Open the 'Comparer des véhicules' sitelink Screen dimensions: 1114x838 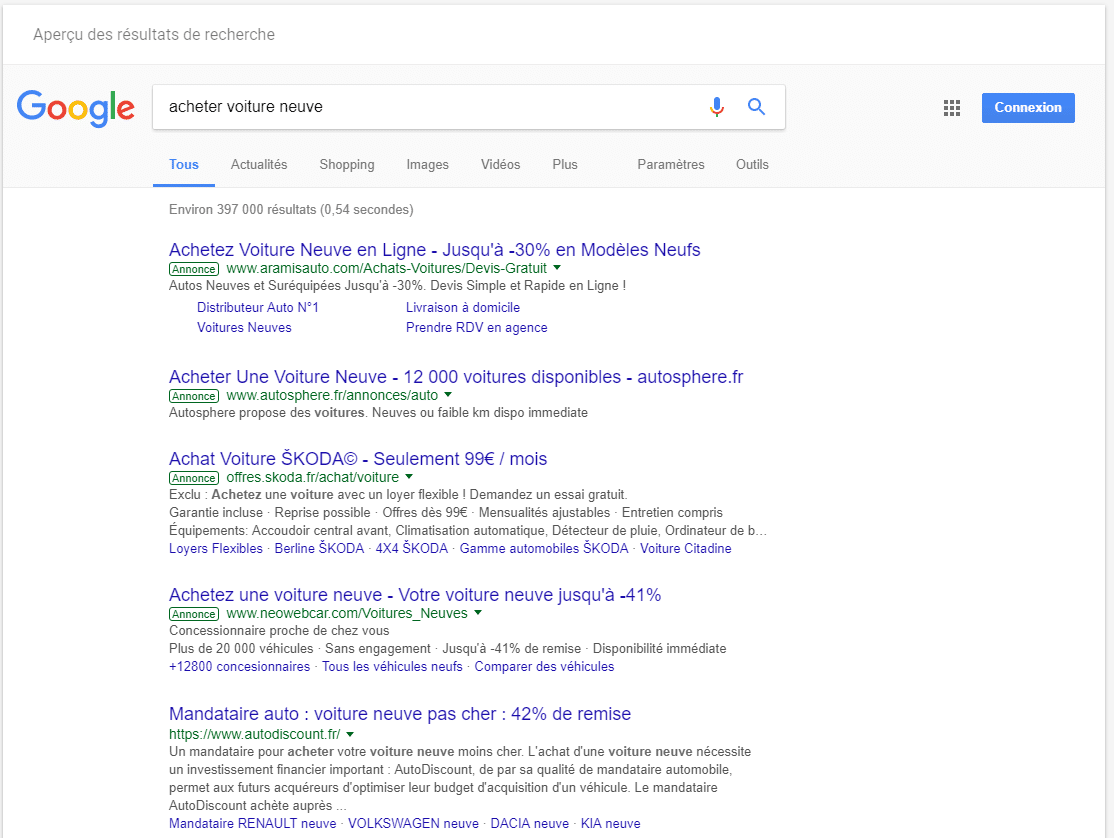point(544,667)
